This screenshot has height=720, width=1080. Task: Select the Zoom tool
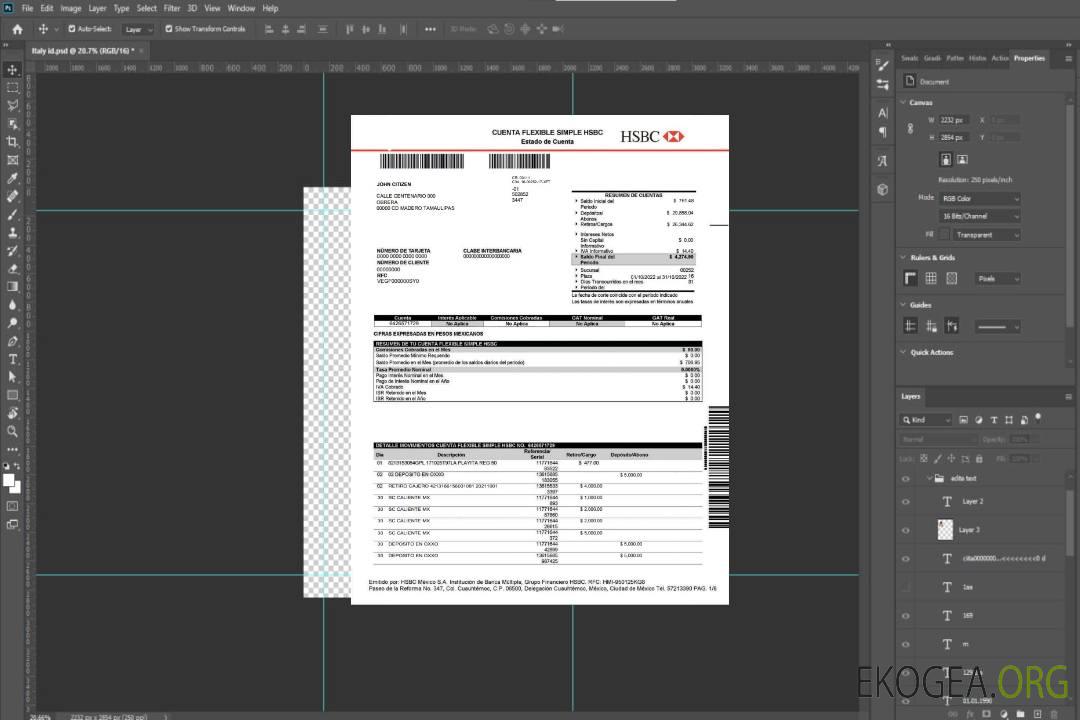[12, 431]
